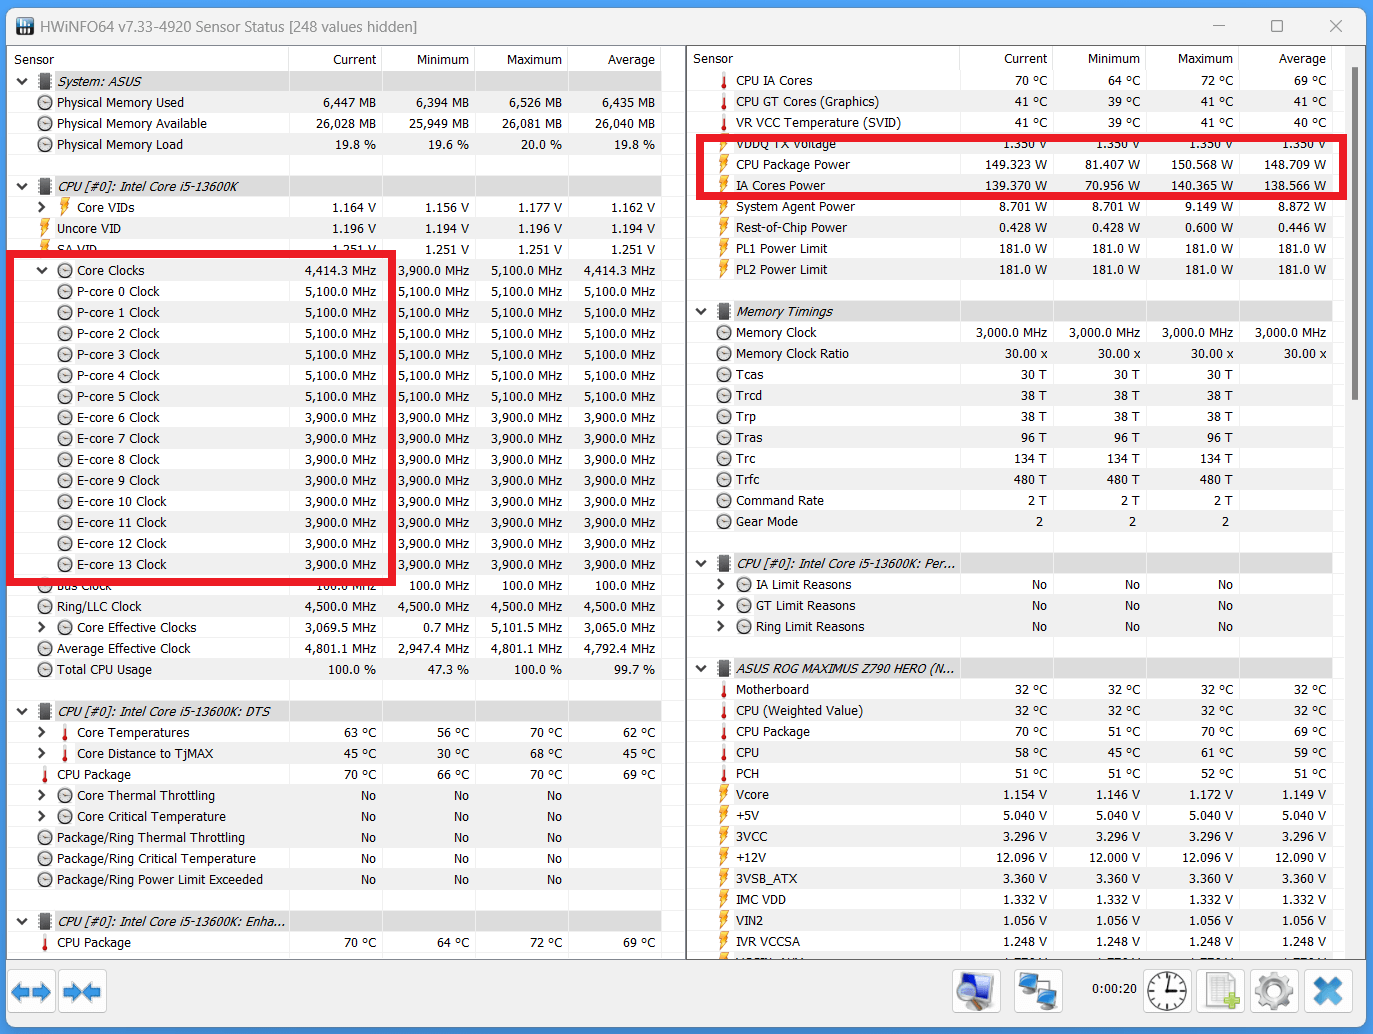Viewport: 1373px width, 1034px height.
Task: Reset the clock timer icon
Action: pos(1167,992)
